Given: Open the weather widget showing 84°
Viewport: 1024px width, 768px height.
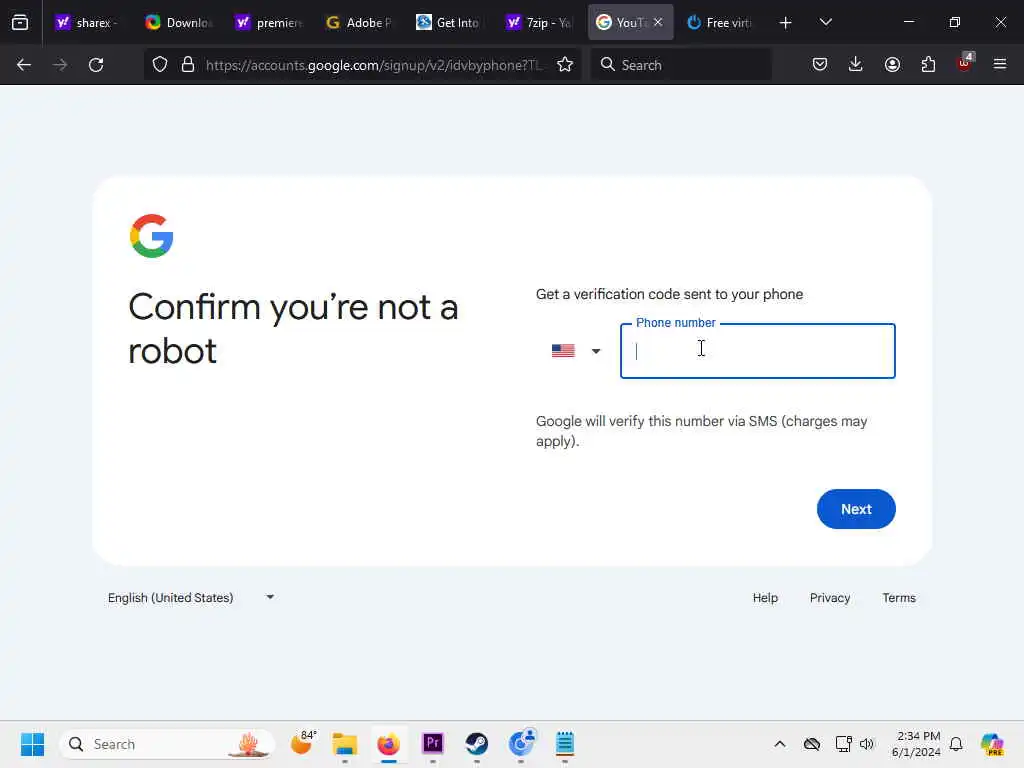Looking at the screenshot, I should (x=302, y=743).
